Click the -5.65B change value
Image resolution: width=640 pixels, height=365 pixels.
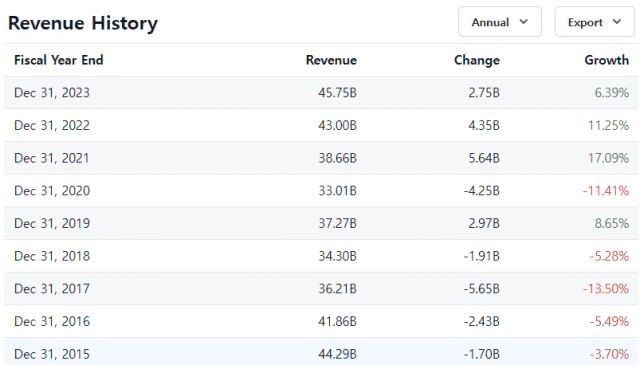482,289
